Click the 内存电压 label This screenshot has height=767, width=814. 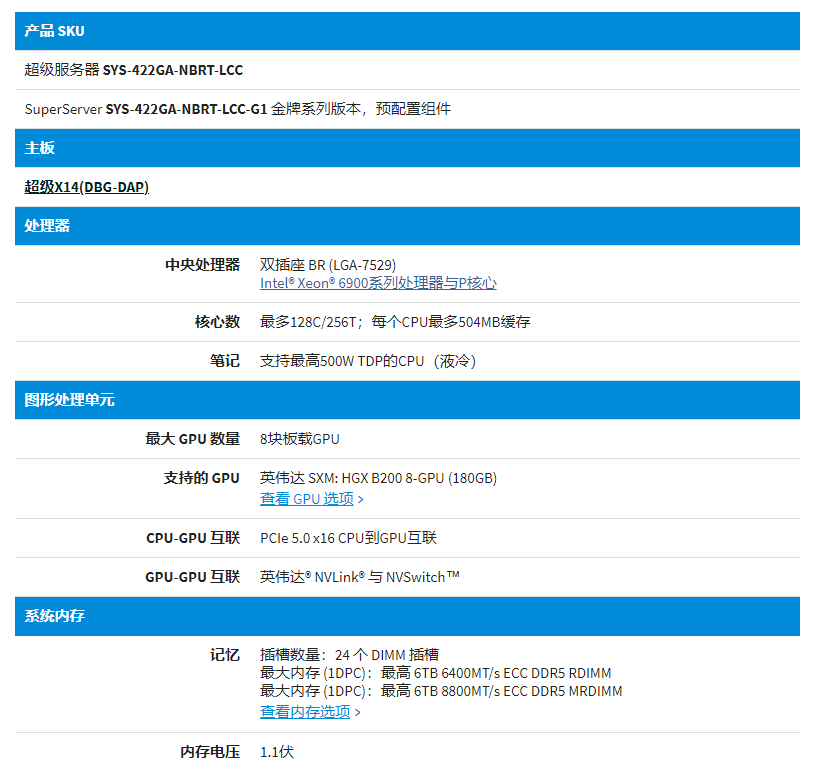coord(210,752)
